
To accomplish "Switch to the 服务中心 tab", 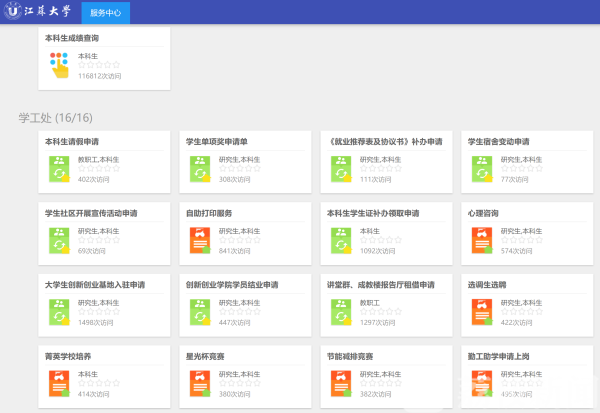I will (105, 12).
